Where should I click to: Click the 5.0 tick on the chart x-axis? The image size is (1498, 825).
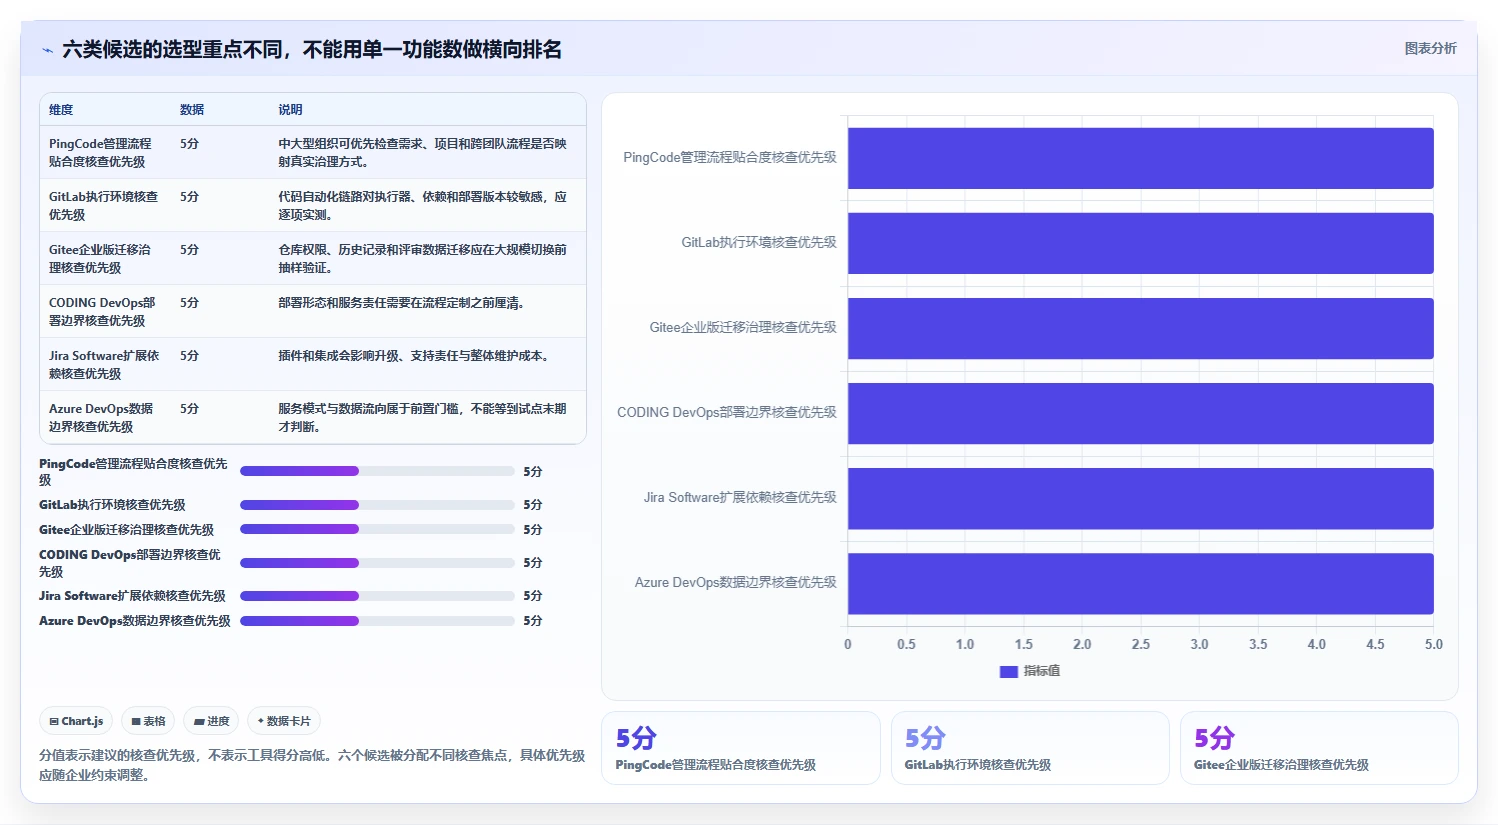tap(1433, 644)
